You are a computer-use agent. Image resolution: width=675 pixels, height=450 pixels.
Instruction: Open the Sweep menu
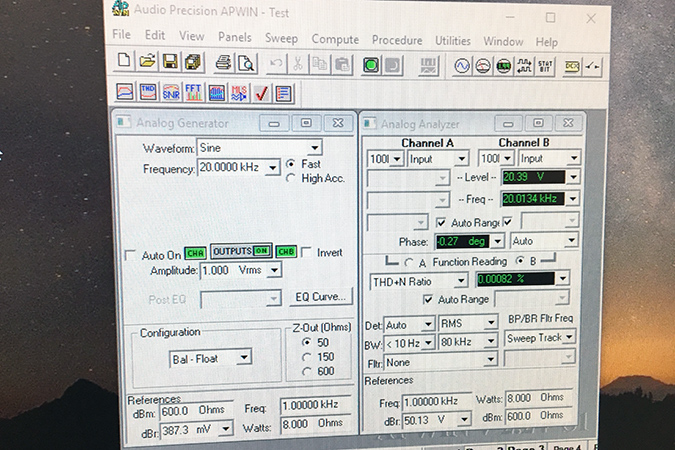point(281,41)
